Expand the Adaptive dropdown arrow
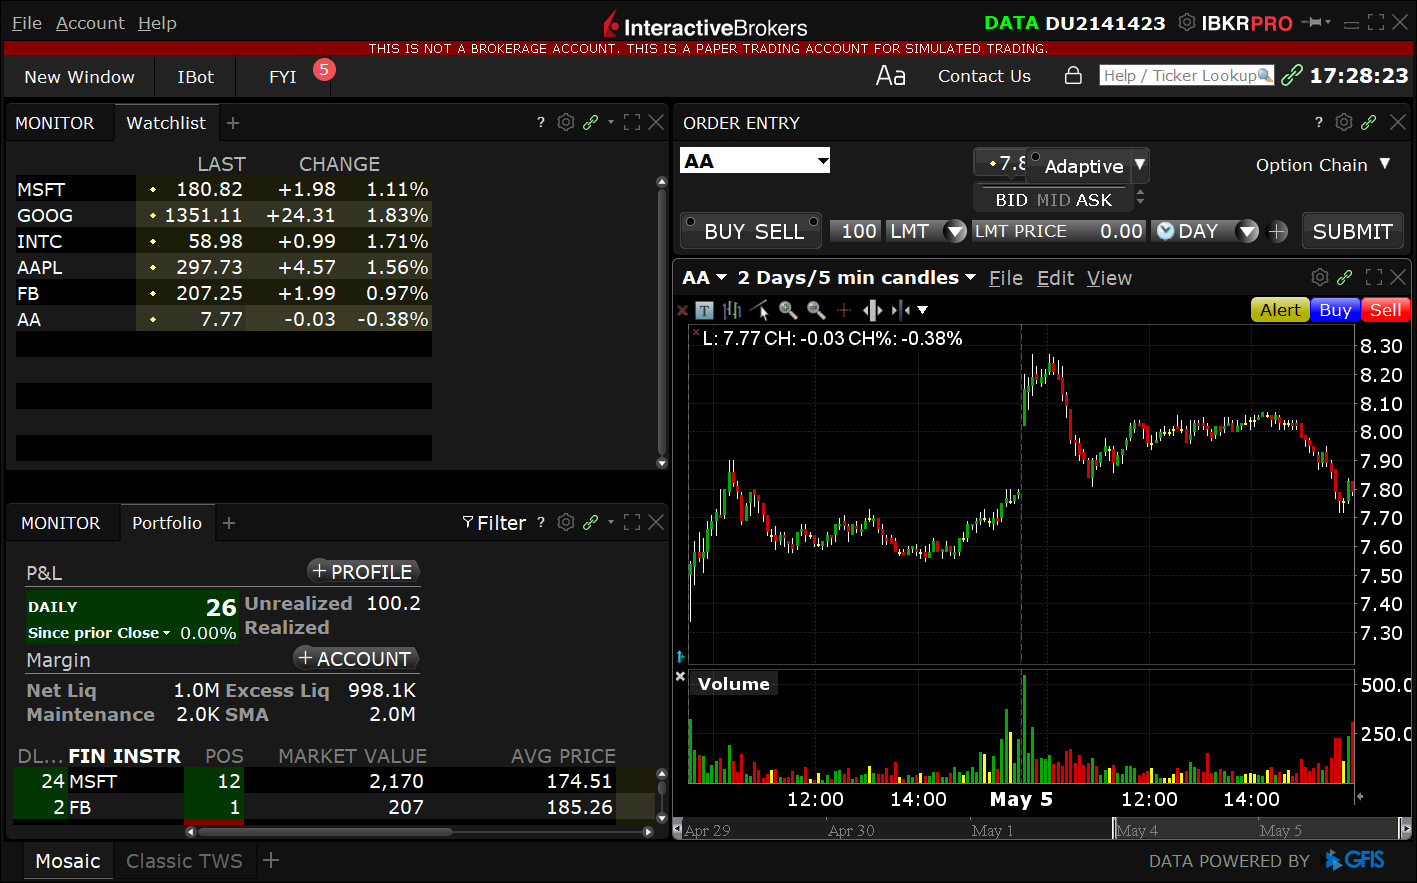The width and height of the screenshot is (1417, 883). (x=1139, y=165)
